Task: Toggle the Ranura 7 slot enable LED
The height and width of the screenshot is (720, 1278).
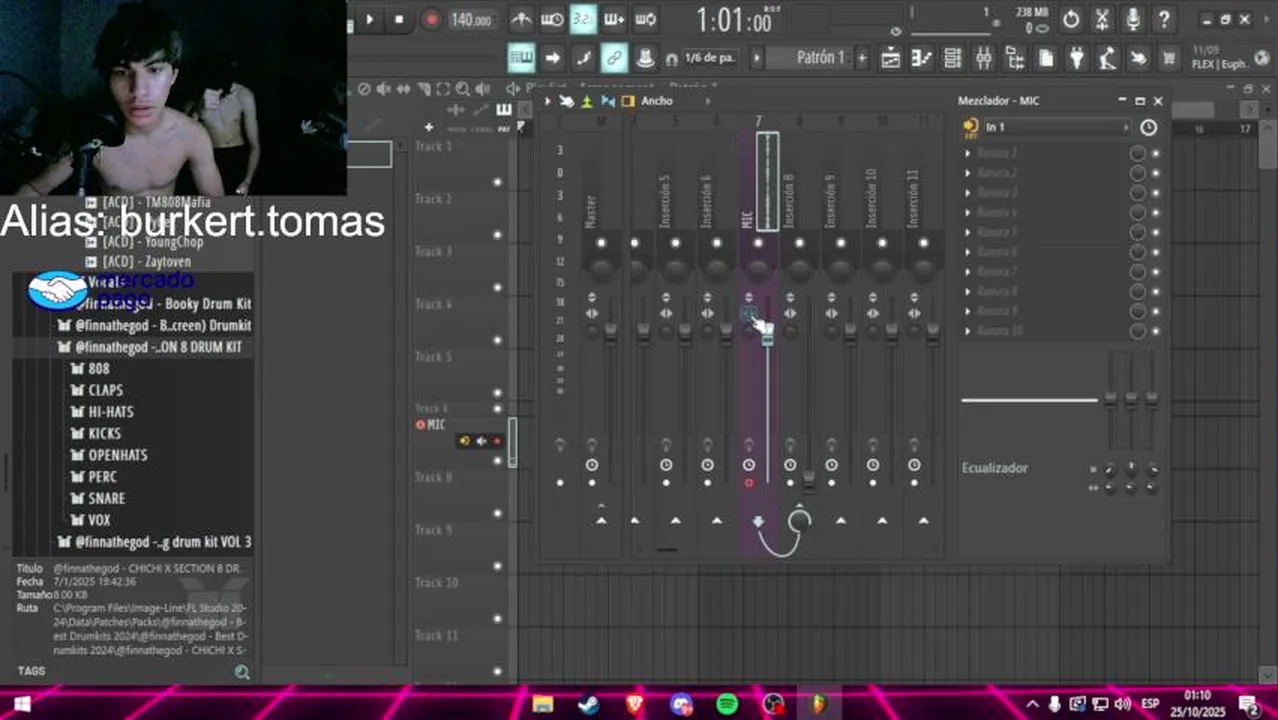Action: 1155,272
